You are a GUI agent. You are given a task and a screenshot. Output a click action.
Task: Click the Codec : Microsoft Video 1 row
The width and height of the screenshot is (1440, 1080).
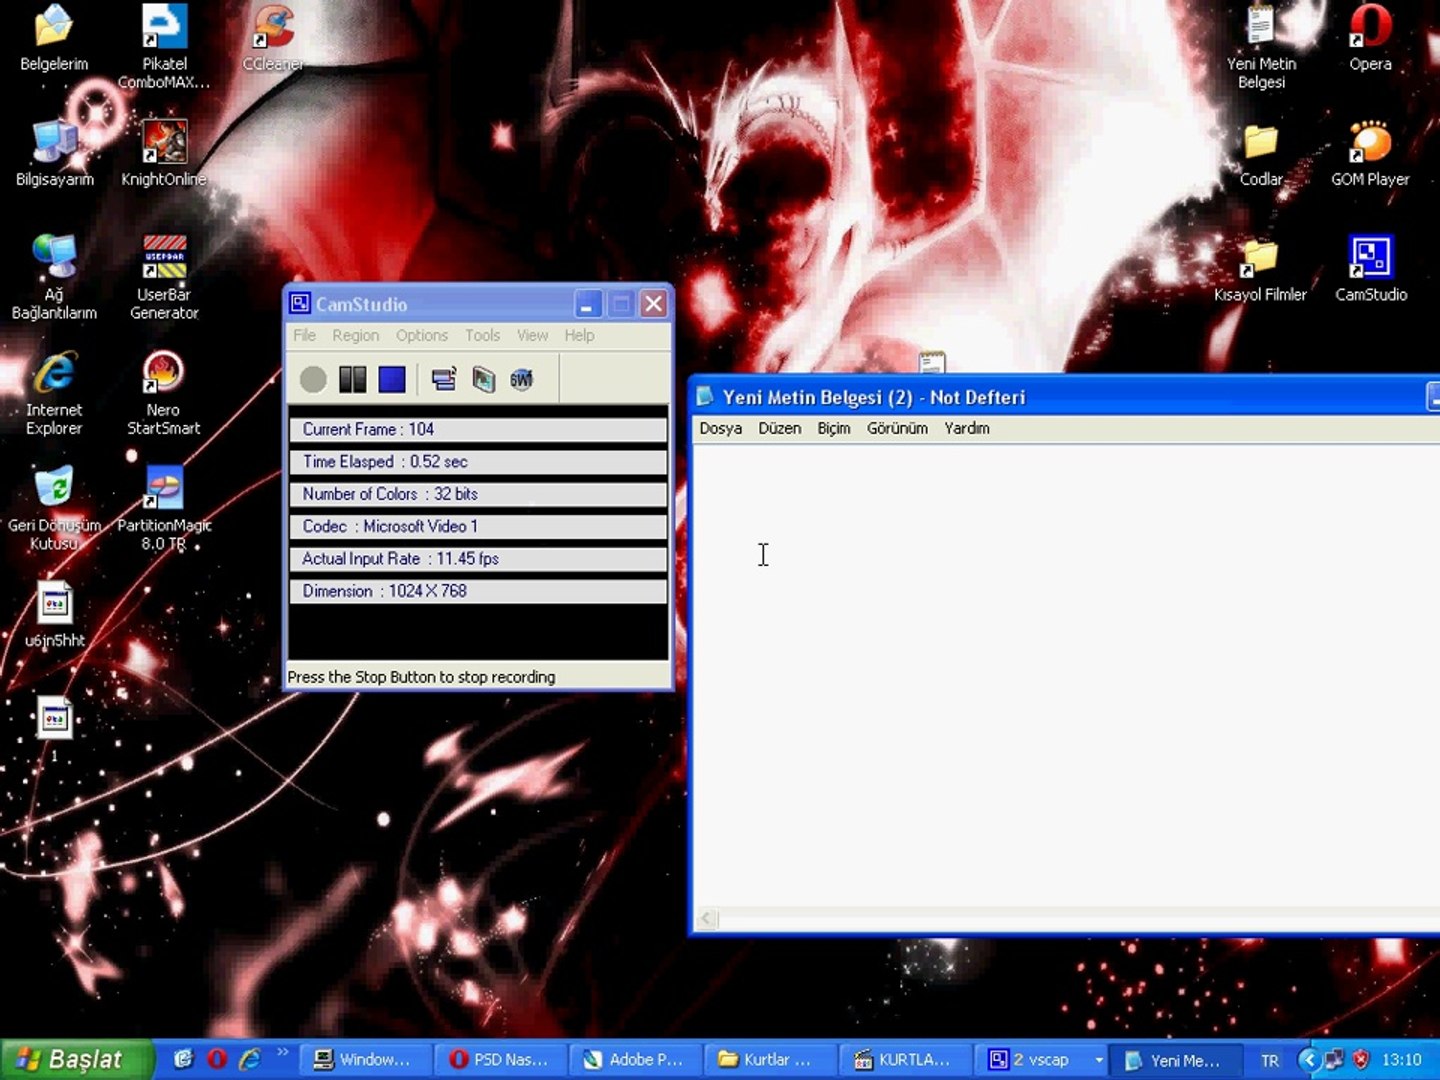[x=478, y=526]
